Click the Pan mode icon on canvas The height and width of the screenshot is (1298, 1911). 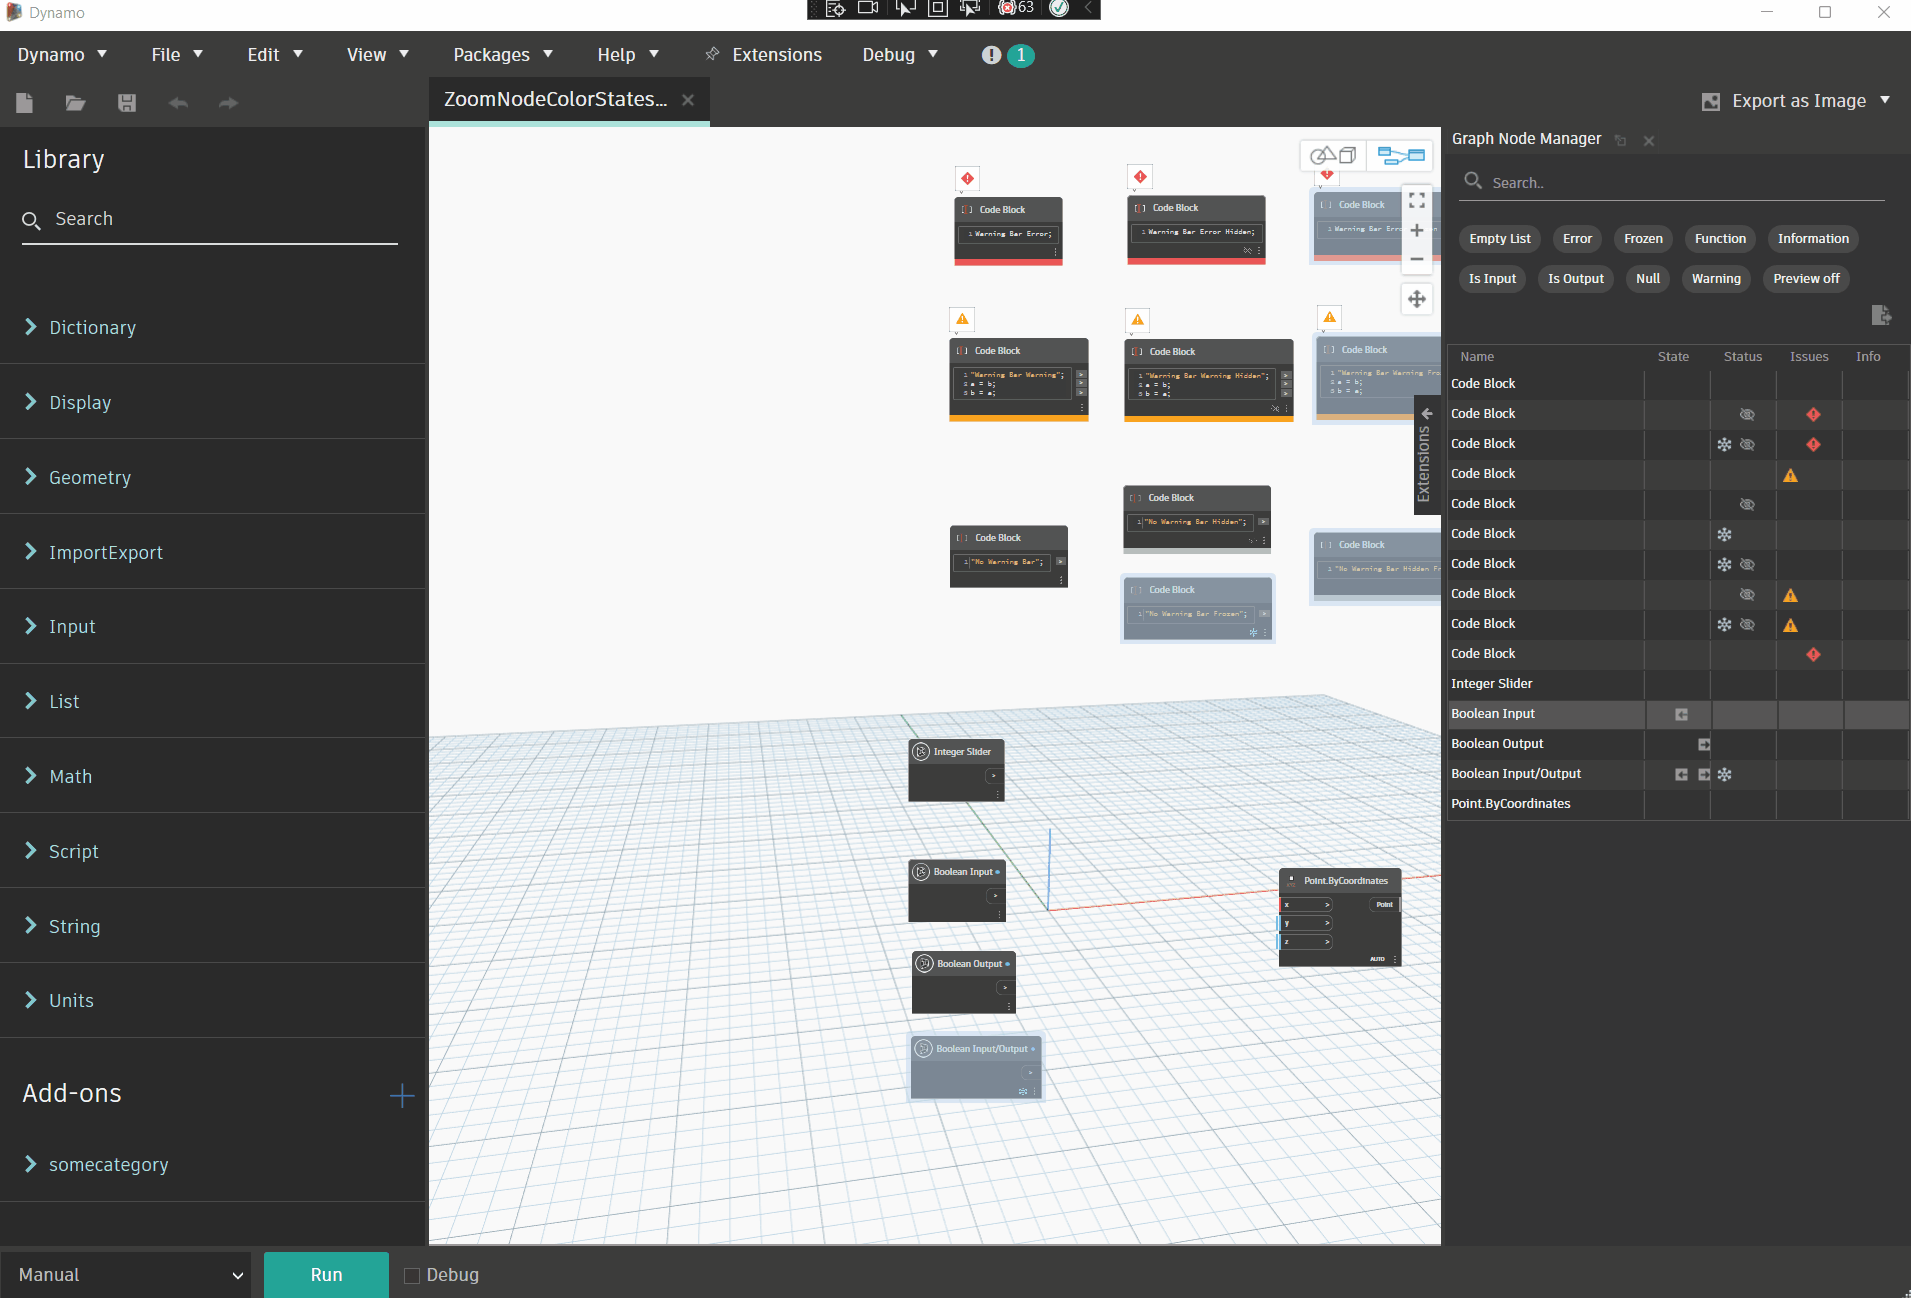click(1417, 299)
